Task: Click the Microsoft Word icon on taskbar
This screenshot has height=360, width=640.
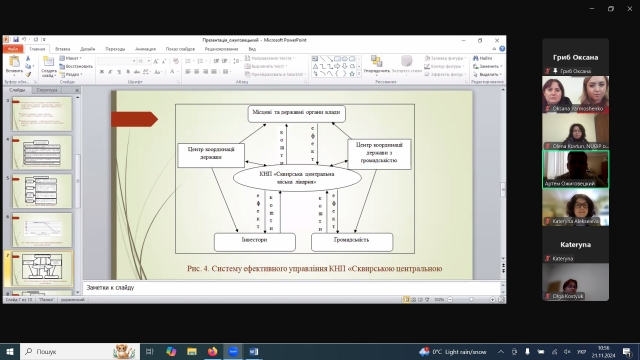Action: point(253,351)
